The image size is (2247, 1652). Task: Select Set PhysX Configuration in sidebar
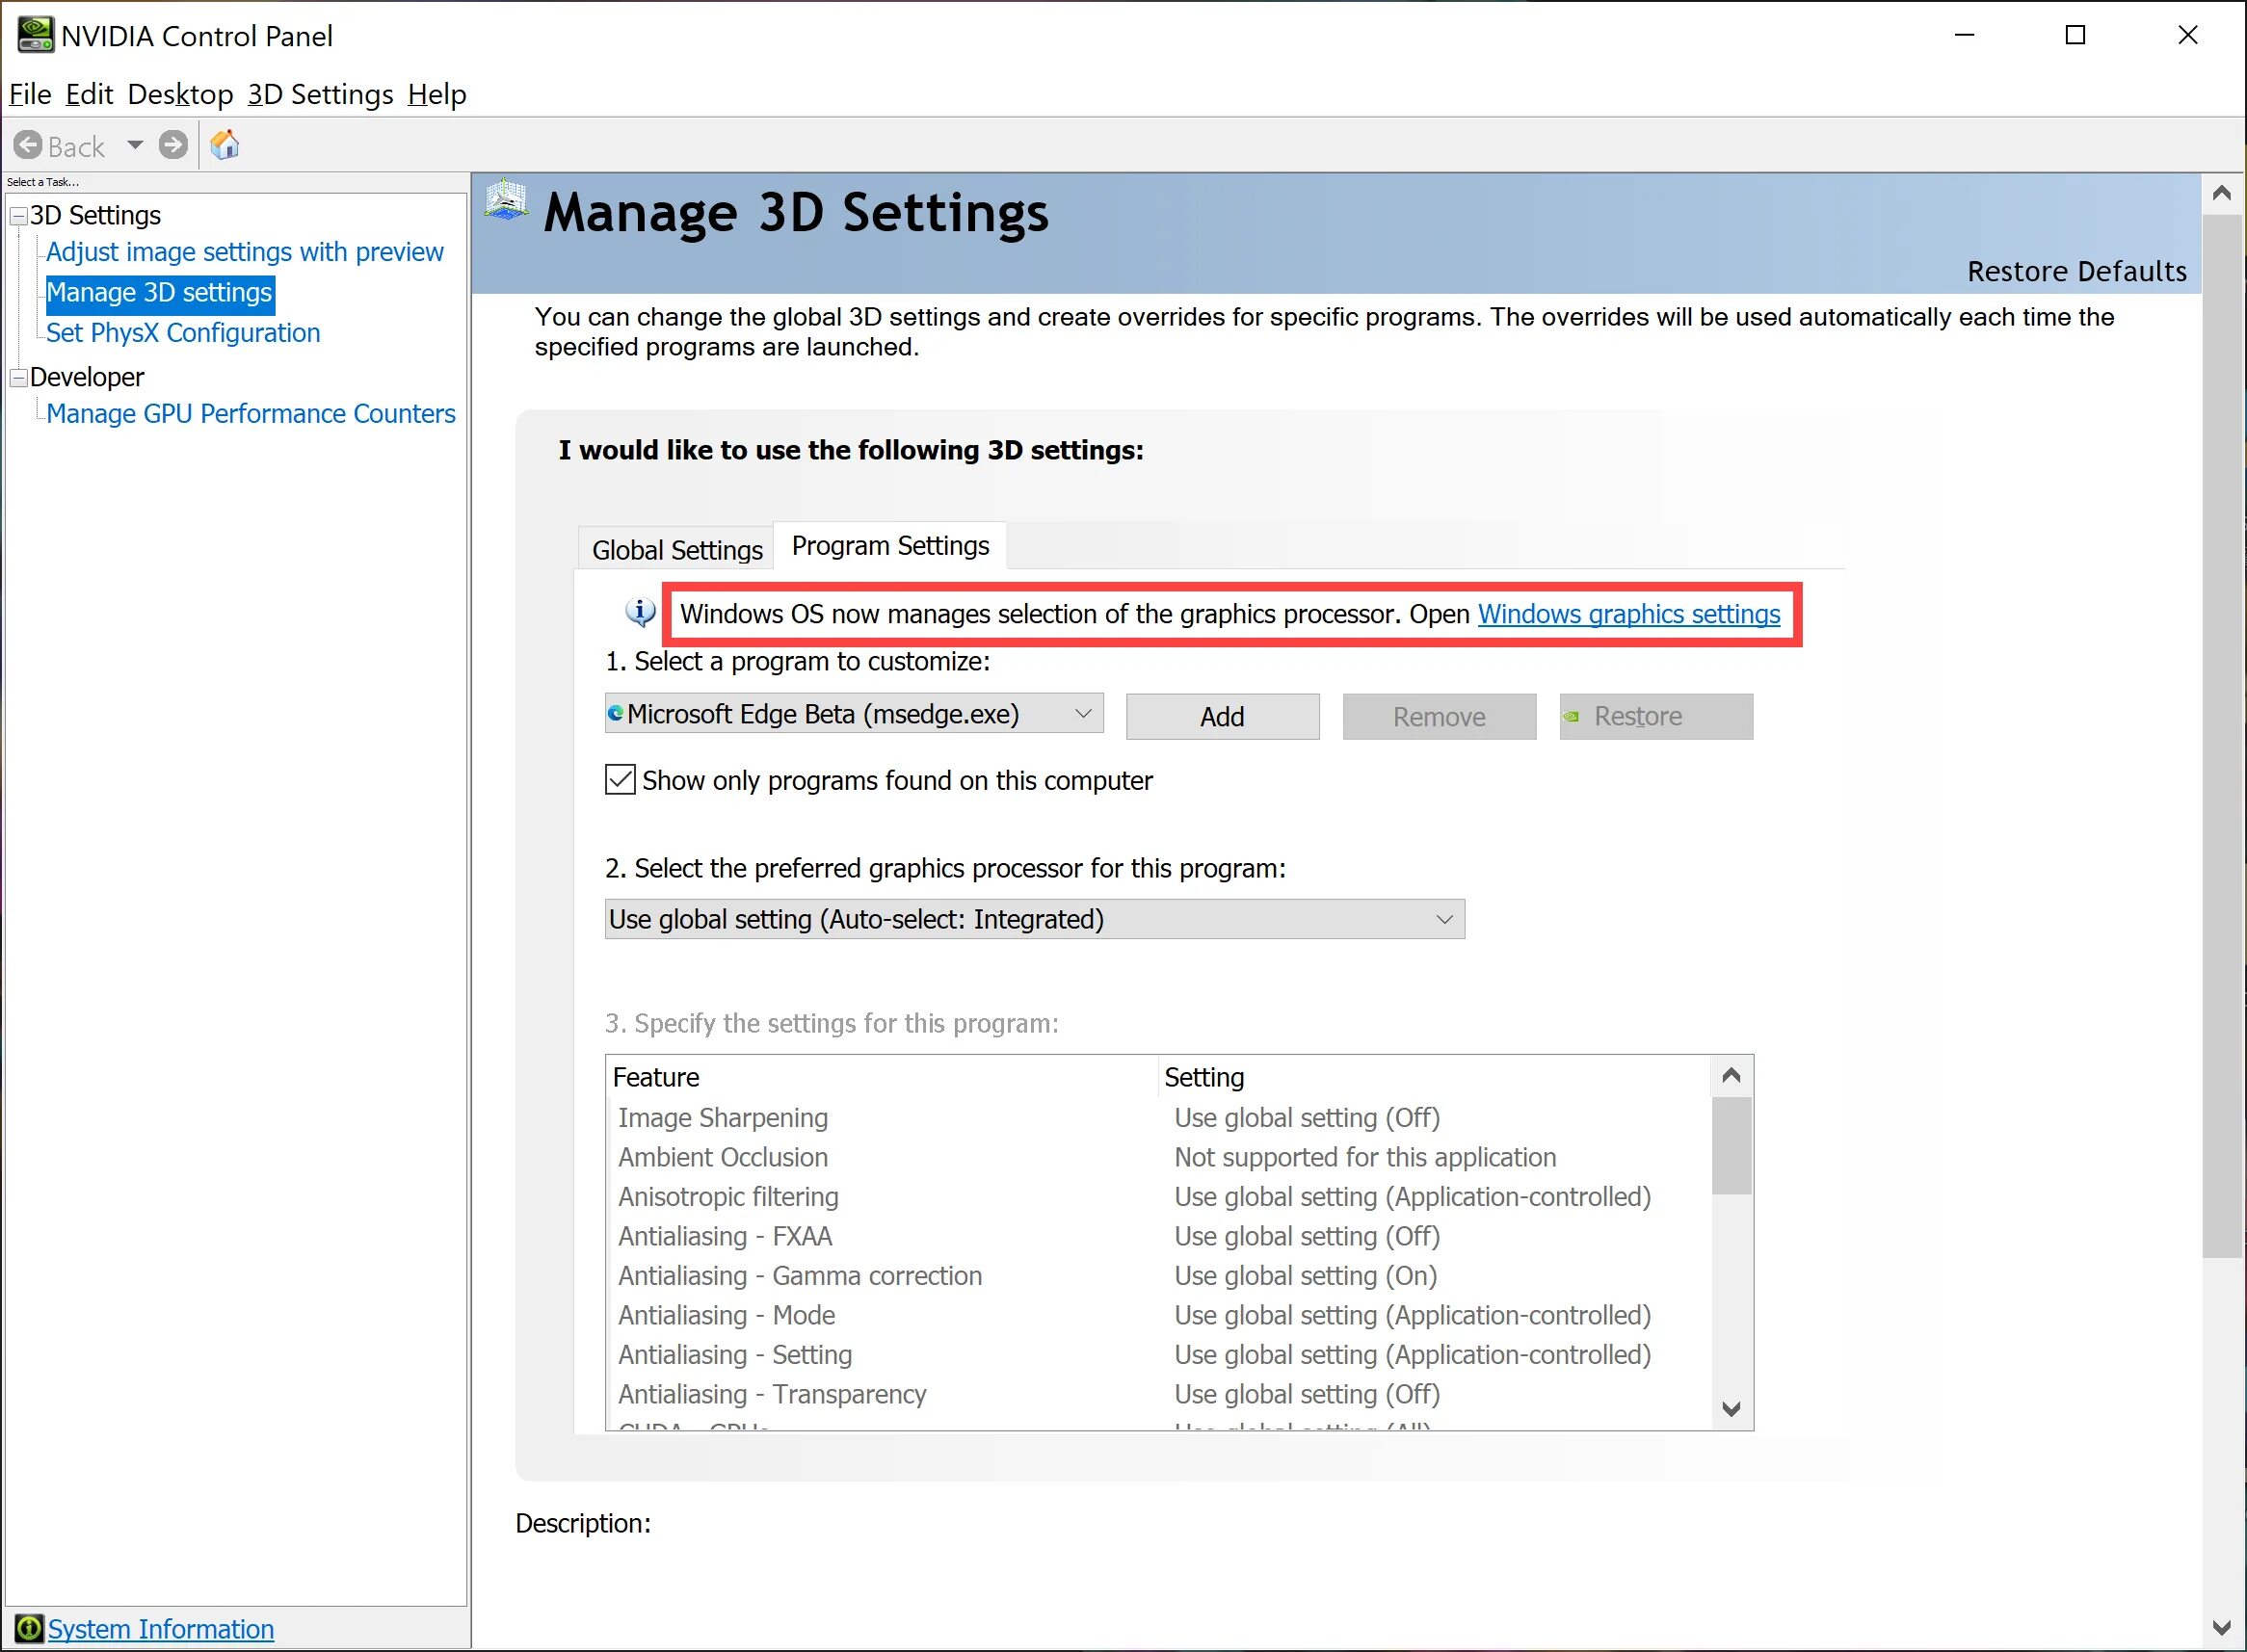pos(183,333)
